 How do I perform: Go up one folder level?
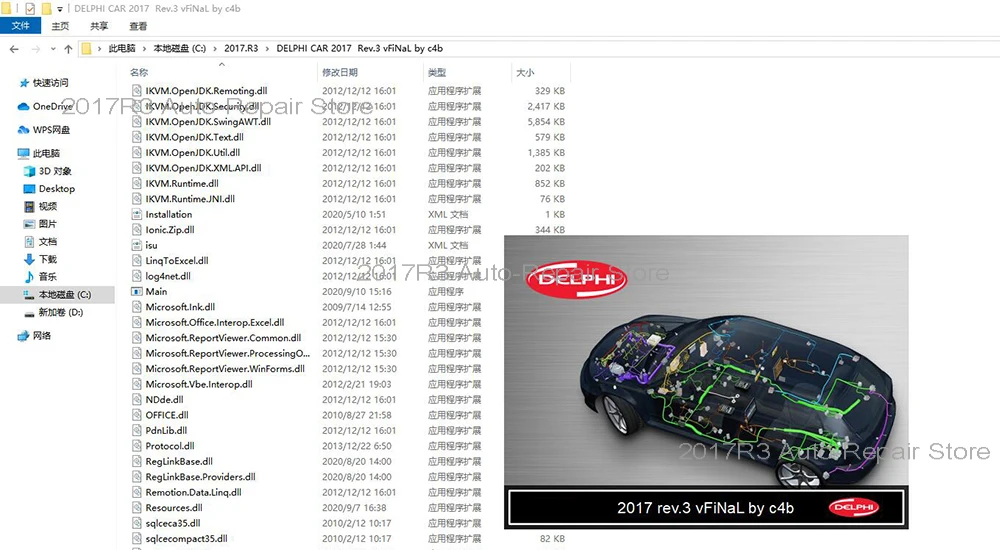pos(68,48)
